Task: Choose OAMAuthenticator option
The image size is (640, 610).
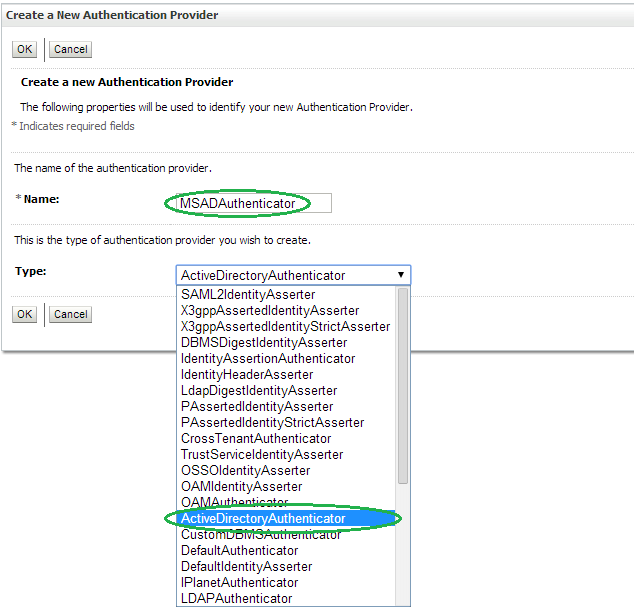Action: point(286,502)
